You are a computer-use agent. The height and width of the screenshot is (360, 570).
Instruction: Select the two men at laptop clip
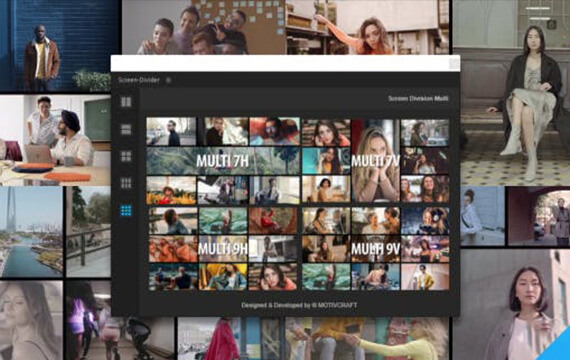tap(55, 140)
